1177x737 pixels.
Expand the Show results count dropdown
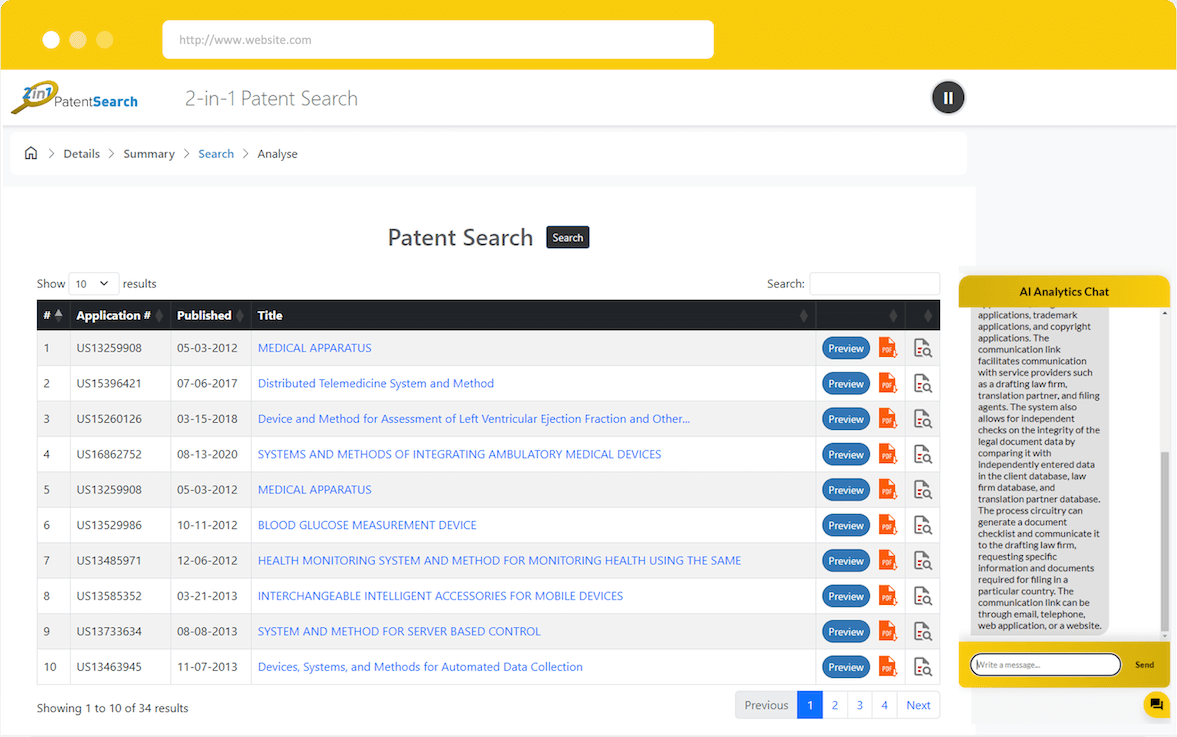[93, 284]
